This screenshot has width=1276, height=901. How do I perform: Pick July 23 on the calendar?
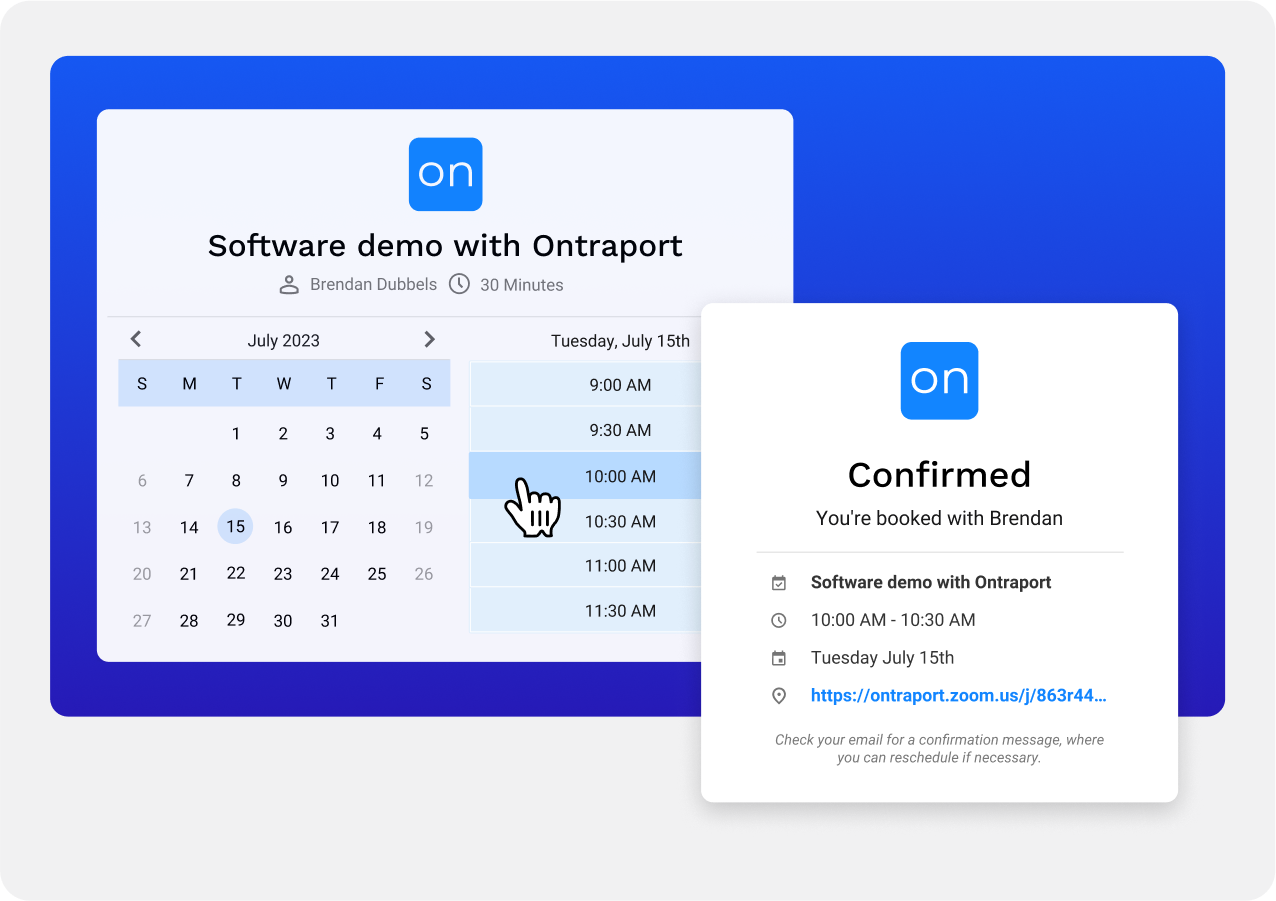[x=283, y=574]
